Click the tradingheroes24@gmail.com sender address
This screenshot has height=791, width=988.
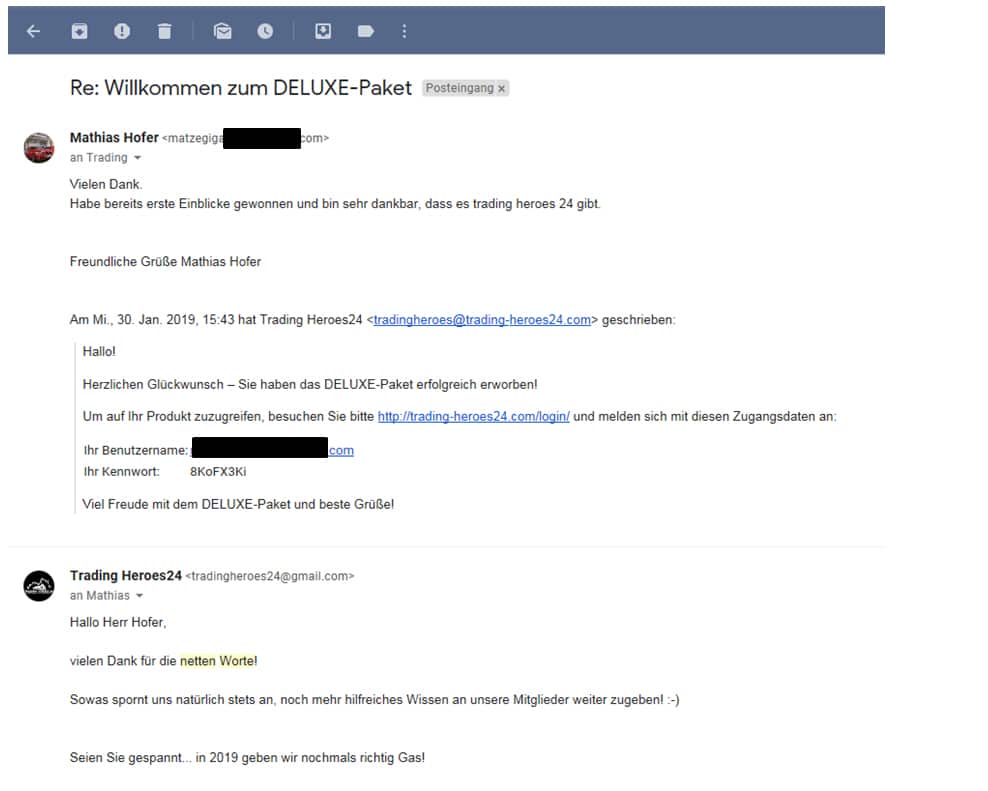pyautogui.click(x=270, y=576)
